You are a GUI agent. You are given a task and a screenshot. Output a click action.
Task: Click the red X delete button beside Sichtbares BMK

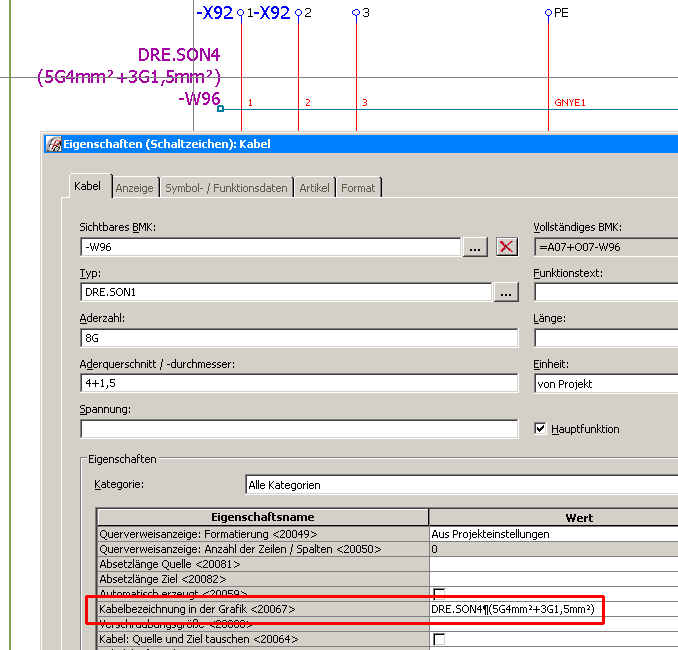click(x=506, y=247)
